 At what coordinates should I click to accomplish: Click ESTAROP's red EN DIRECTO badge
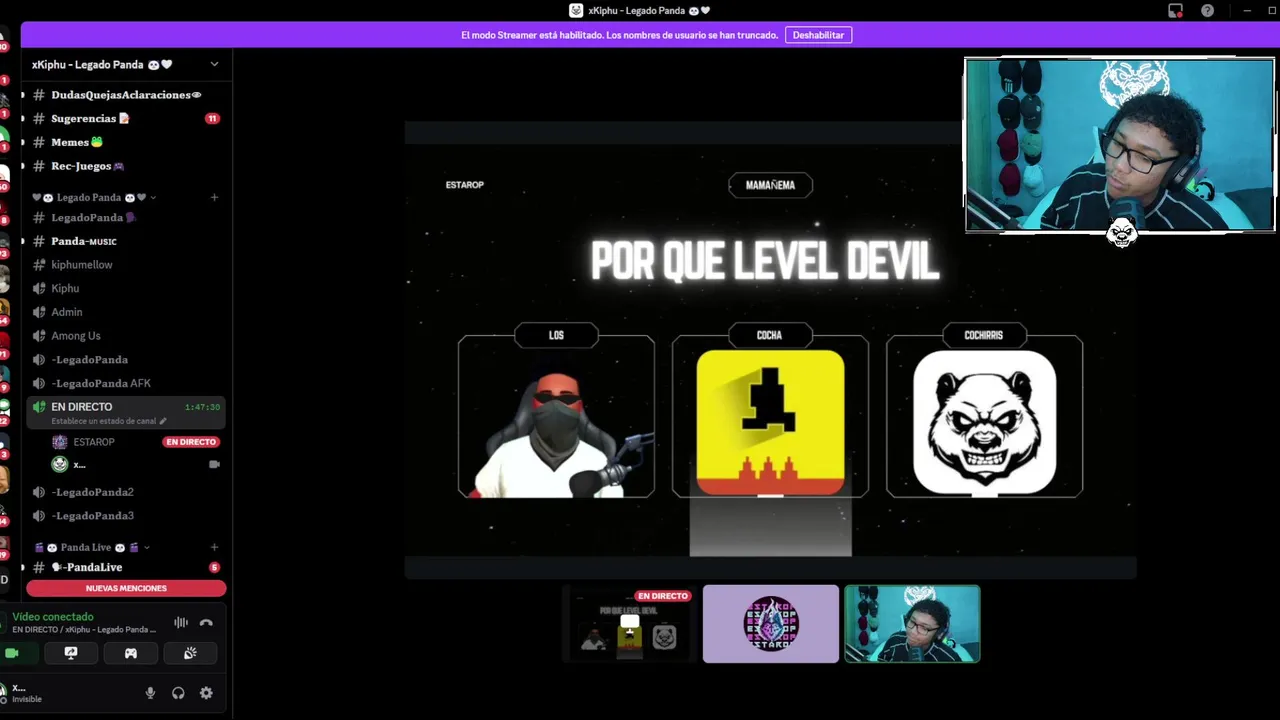(191, 442)
